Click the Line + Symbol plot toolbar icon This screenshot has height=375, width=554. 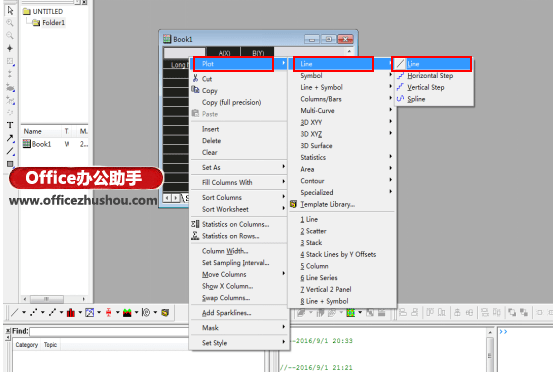tap(52, 312)
